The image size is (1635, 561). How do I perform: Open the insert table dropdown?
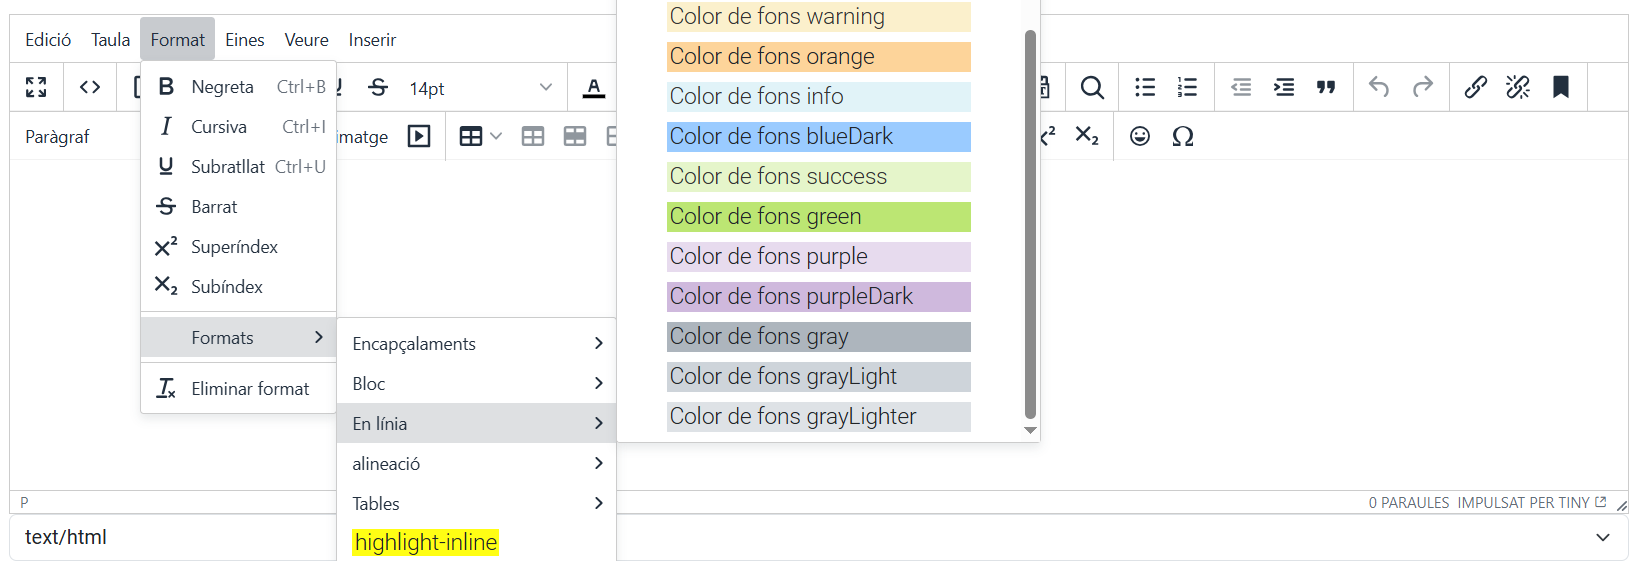pyautogui.click(x=480, y=137)
